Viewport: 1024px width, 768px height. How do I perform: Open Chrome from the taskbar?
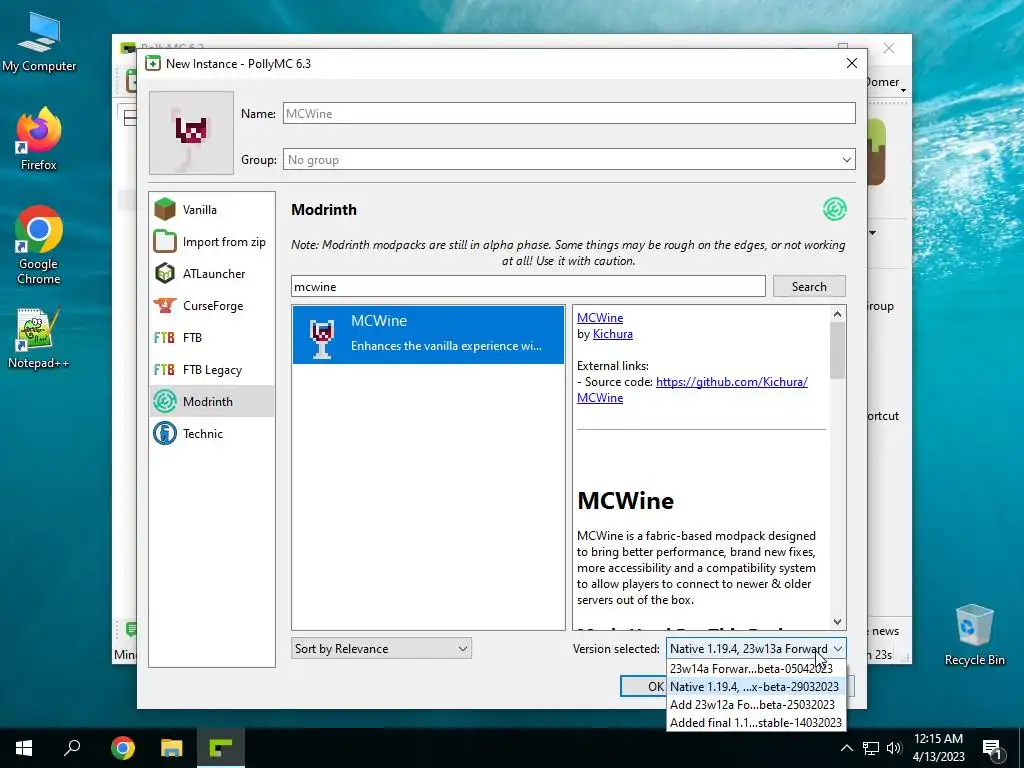(122, 748)
